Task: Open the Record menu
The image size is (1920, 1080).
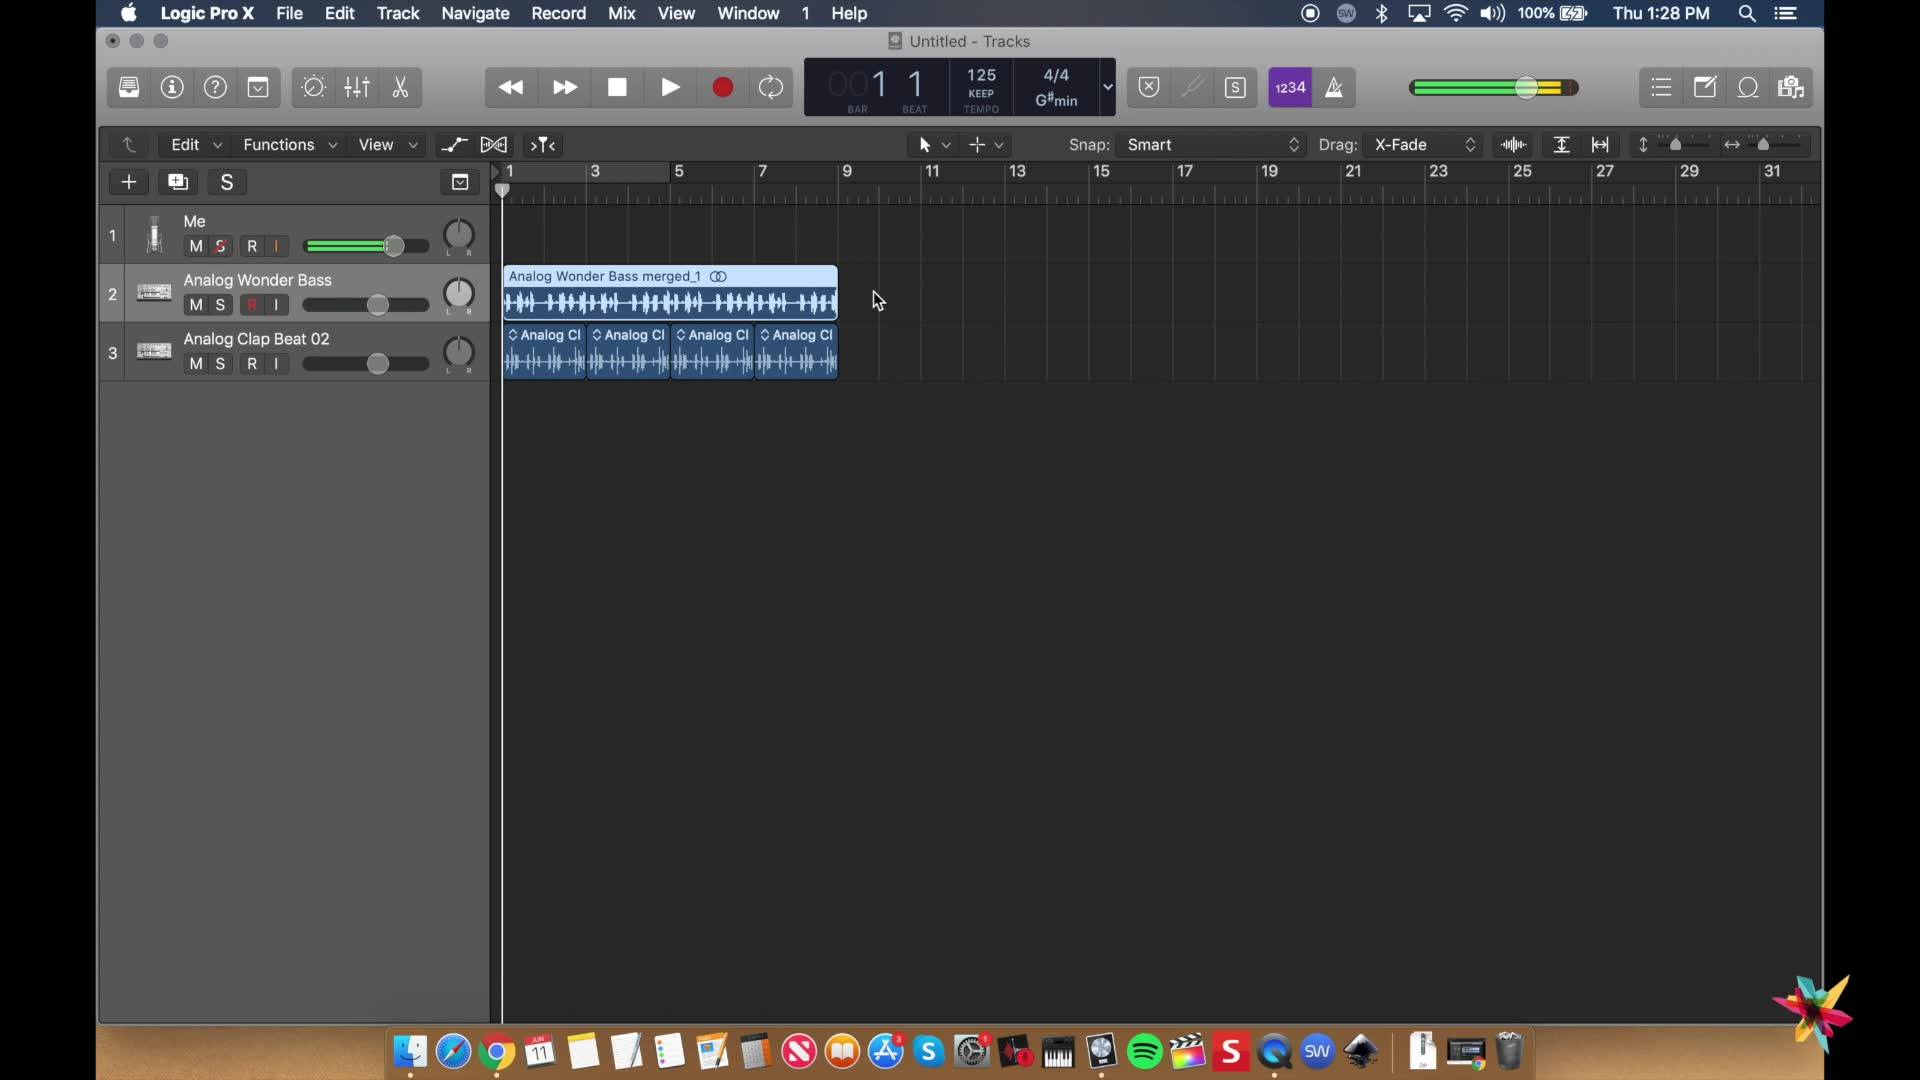Action: click(x=558, y=13)
